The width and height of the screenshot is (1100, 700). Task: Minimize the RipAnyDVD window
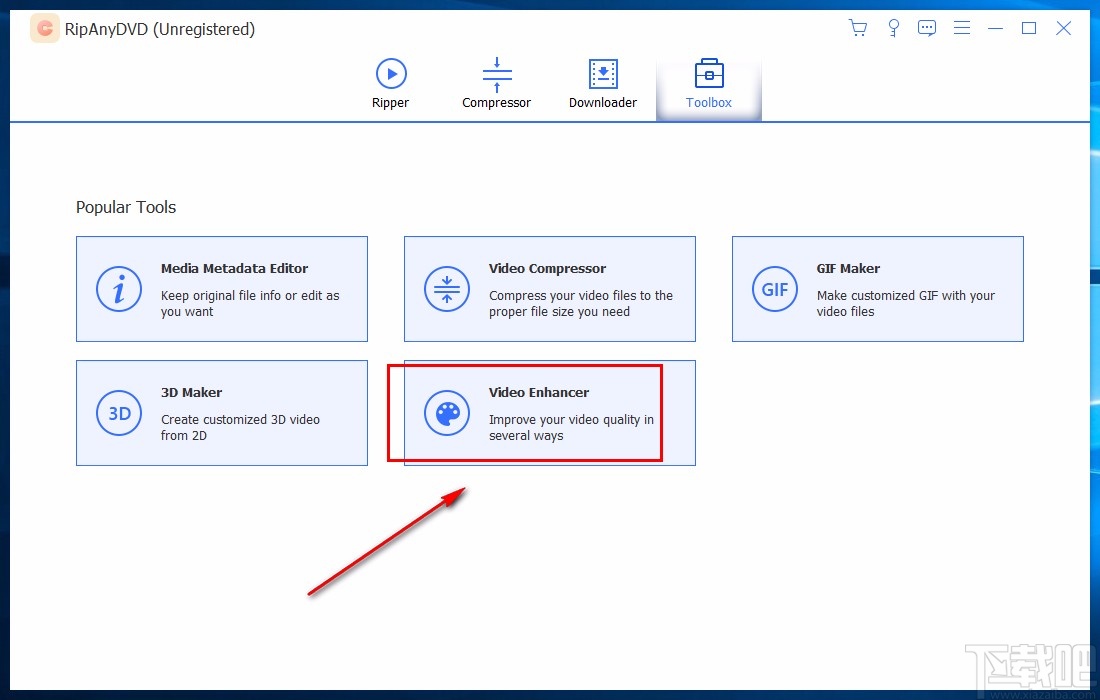(995, 28)
